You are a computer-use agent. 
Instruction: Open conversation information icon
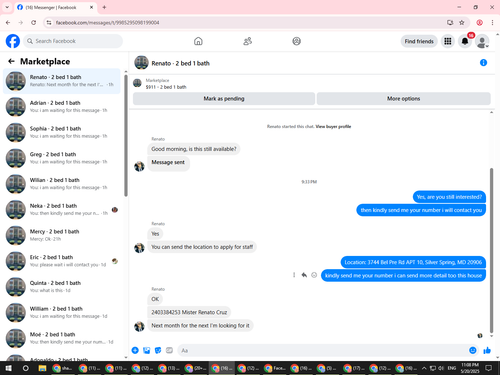[x=483, y=63]
